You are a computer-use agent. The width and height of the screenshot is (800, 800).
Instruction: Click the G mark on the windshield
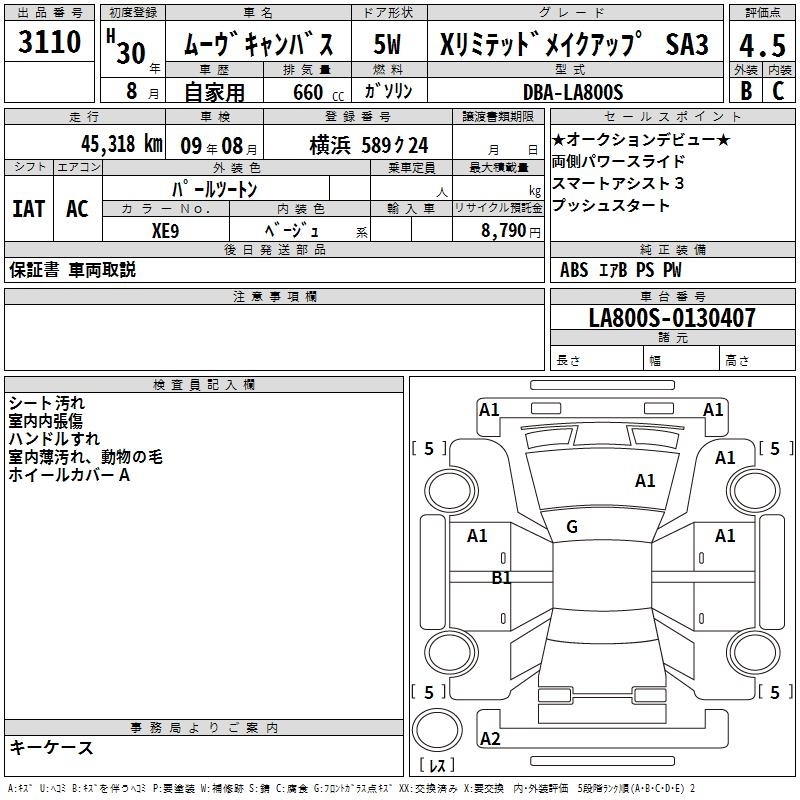point(572,527)
